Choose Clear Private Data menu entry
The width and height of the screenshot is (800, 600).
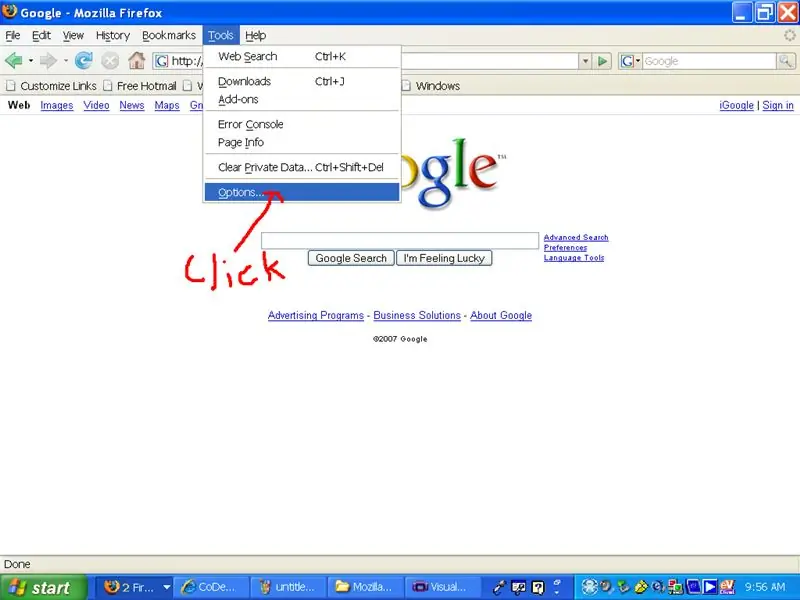[x=302, y=167]
